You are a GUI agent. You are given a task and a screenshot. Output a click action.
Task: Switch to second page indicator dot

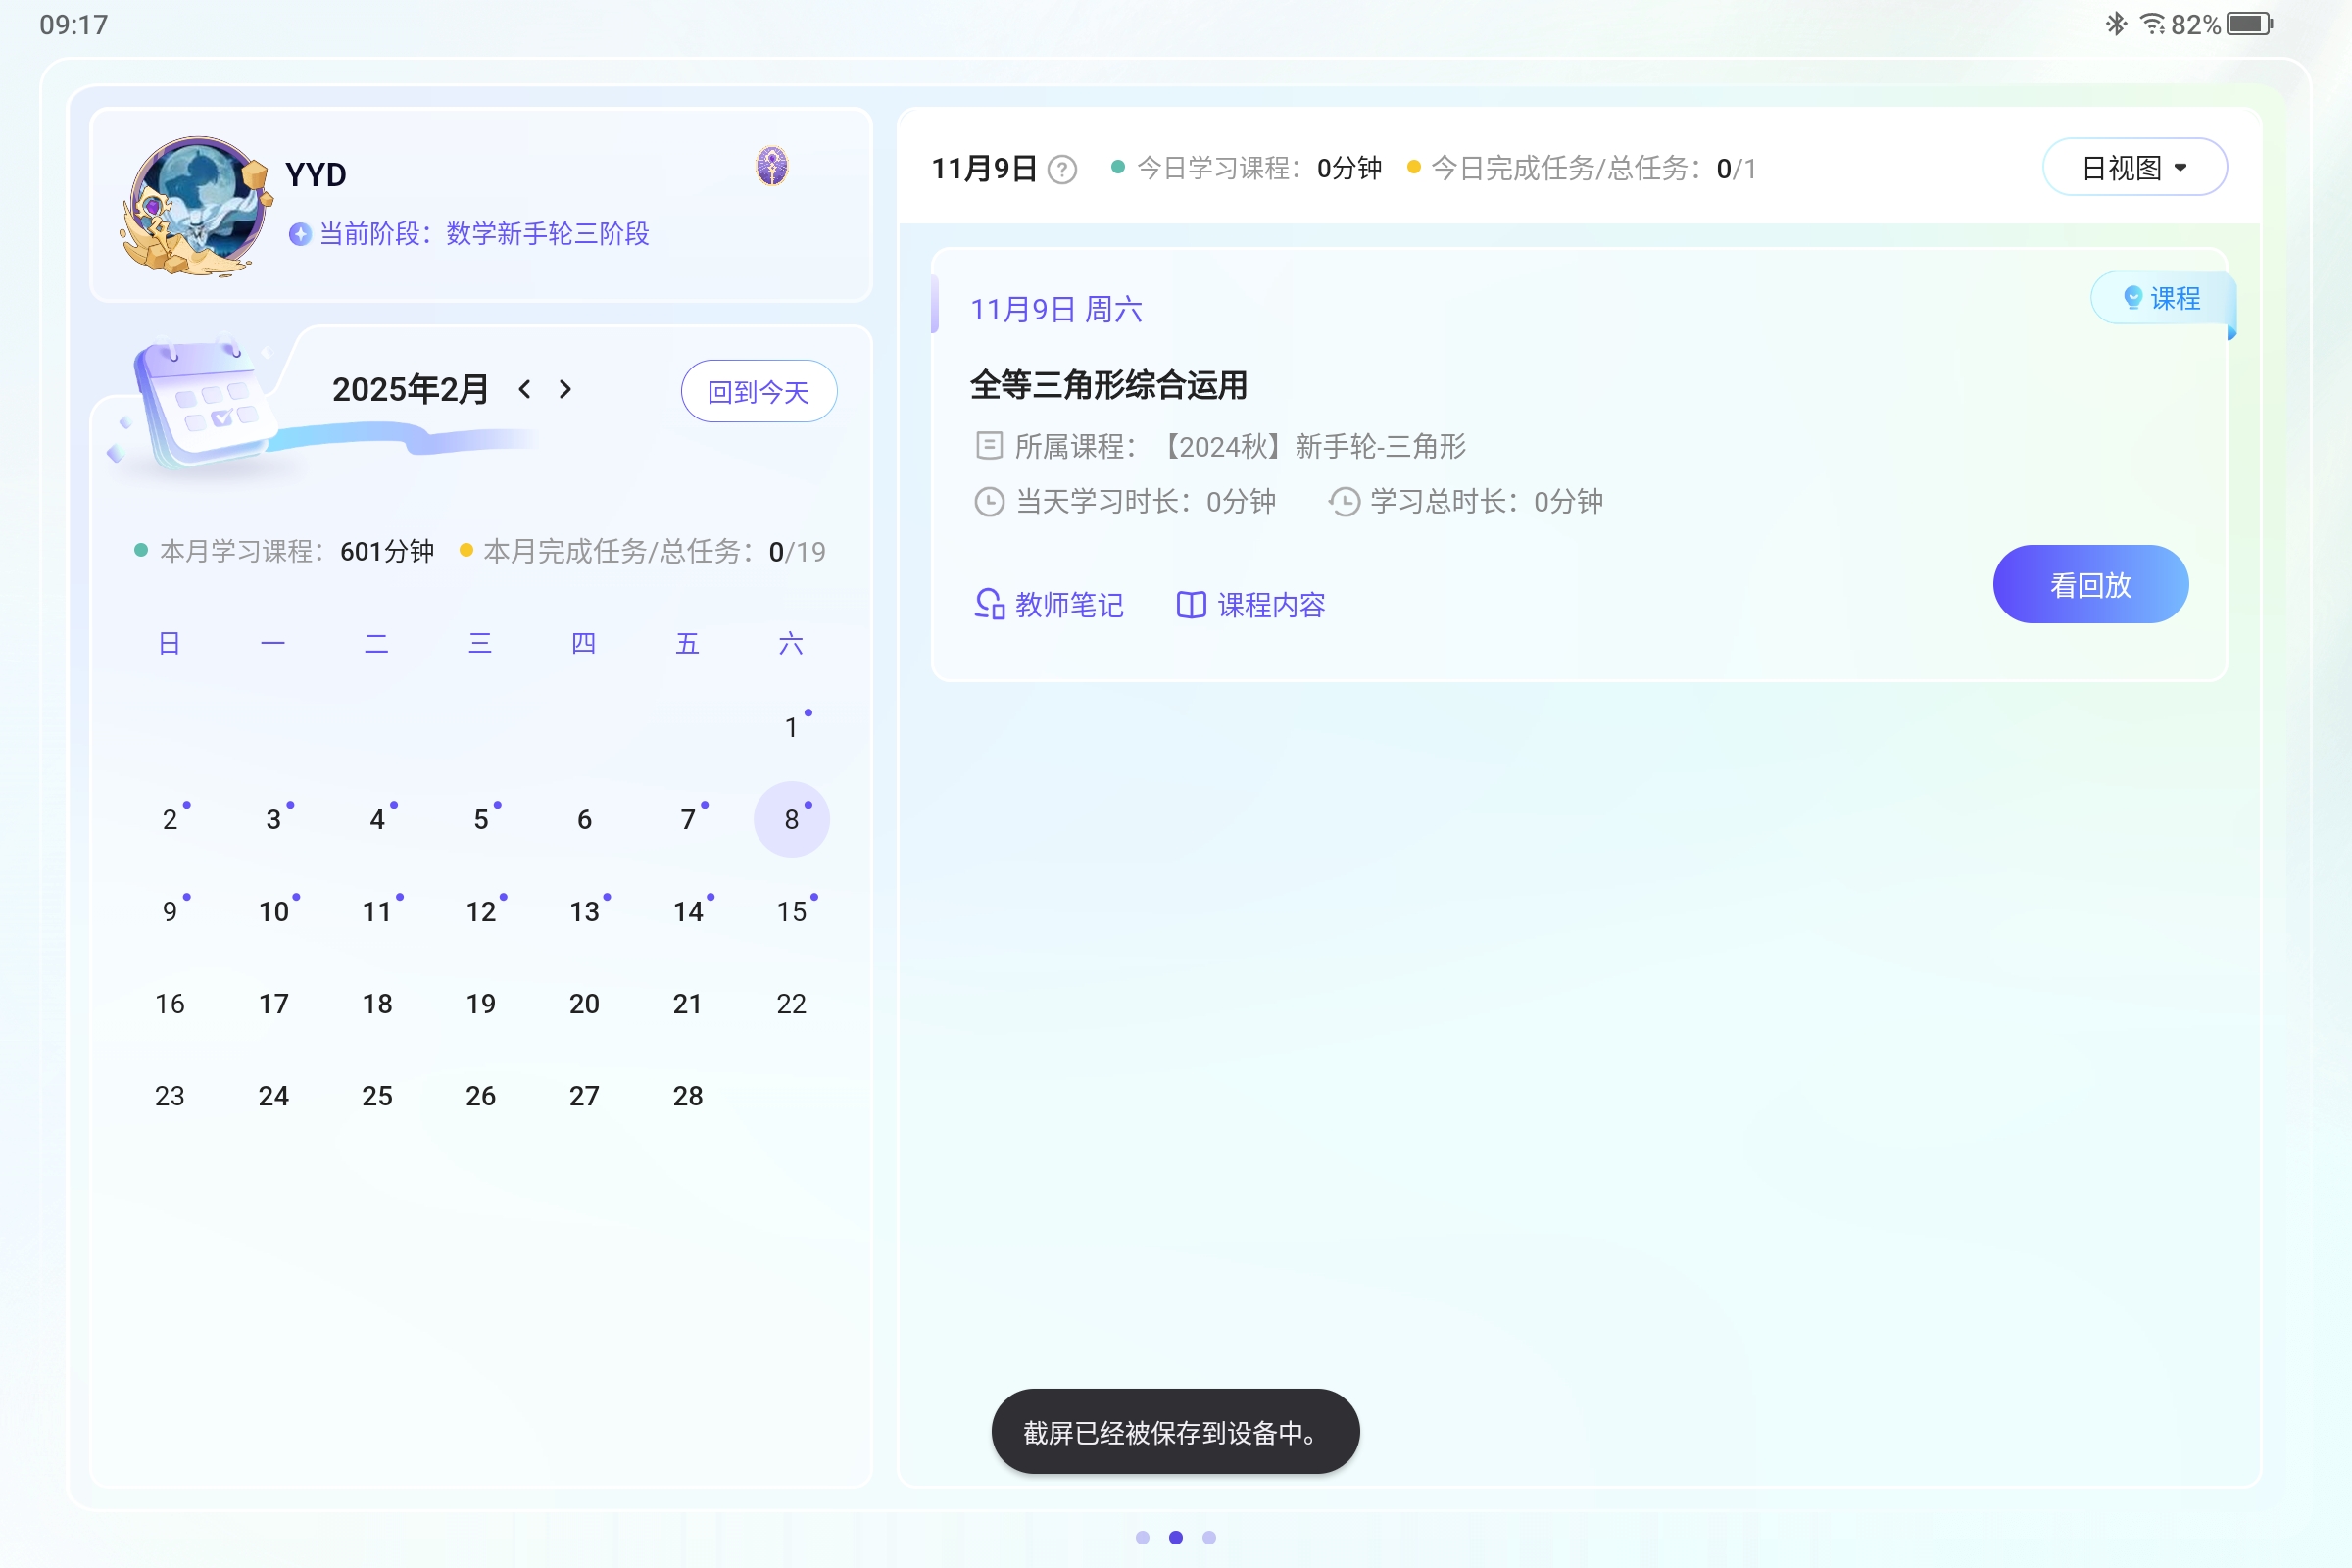point(1176,1537)
